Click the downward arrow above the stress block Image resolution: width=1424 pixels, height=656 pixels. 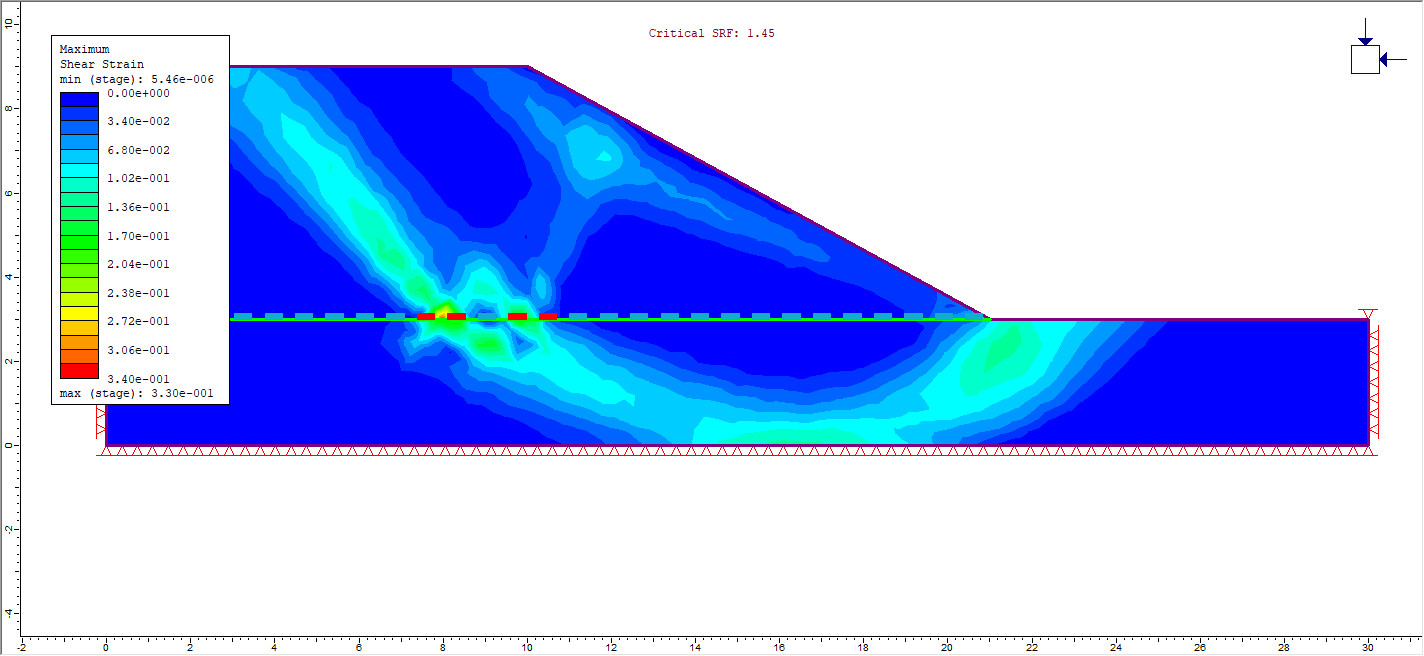[1365, 32]
